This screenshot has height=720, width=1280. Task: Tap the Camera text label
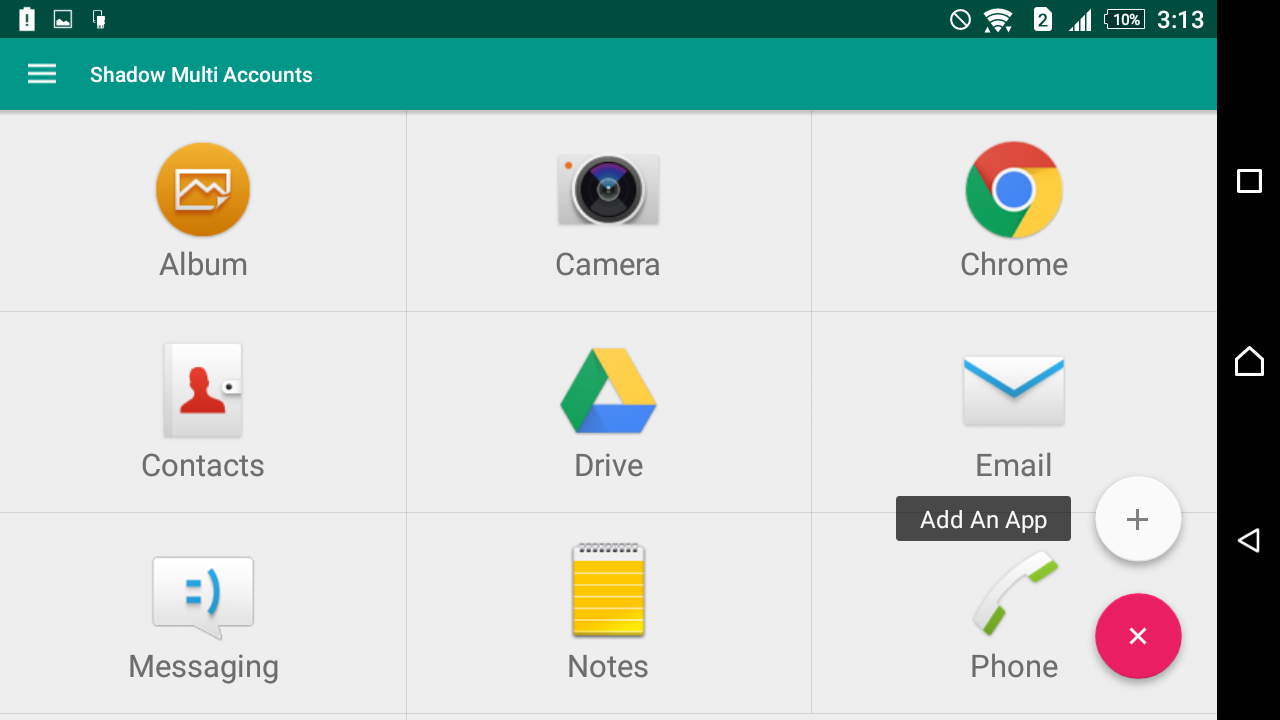608,264
